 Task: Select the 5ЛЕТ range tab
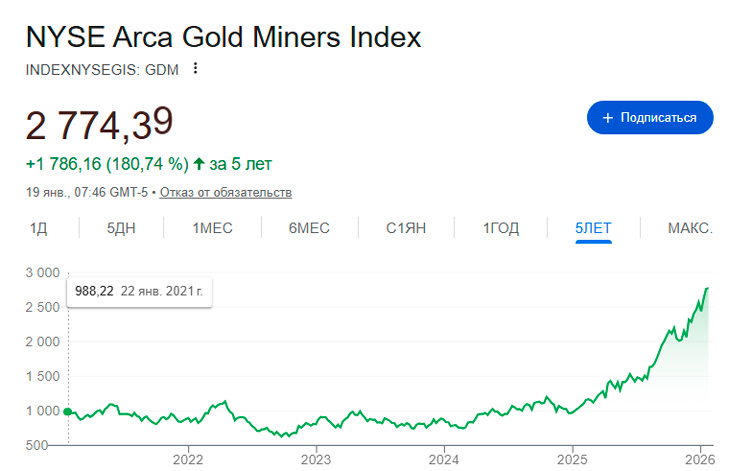593,228
